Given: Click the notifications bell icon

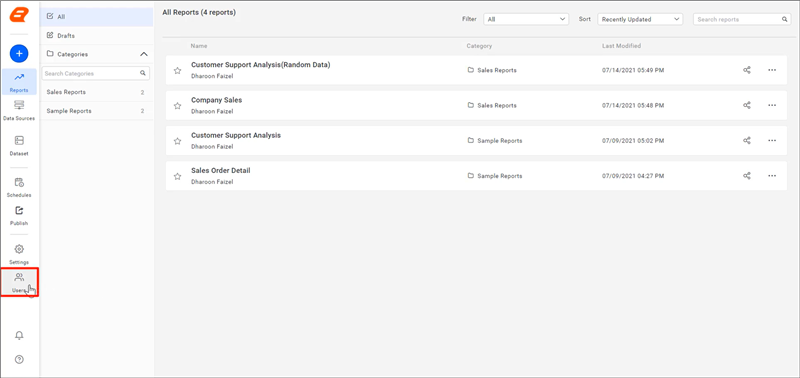Looking at the screenshot, I should click(19, 335).
